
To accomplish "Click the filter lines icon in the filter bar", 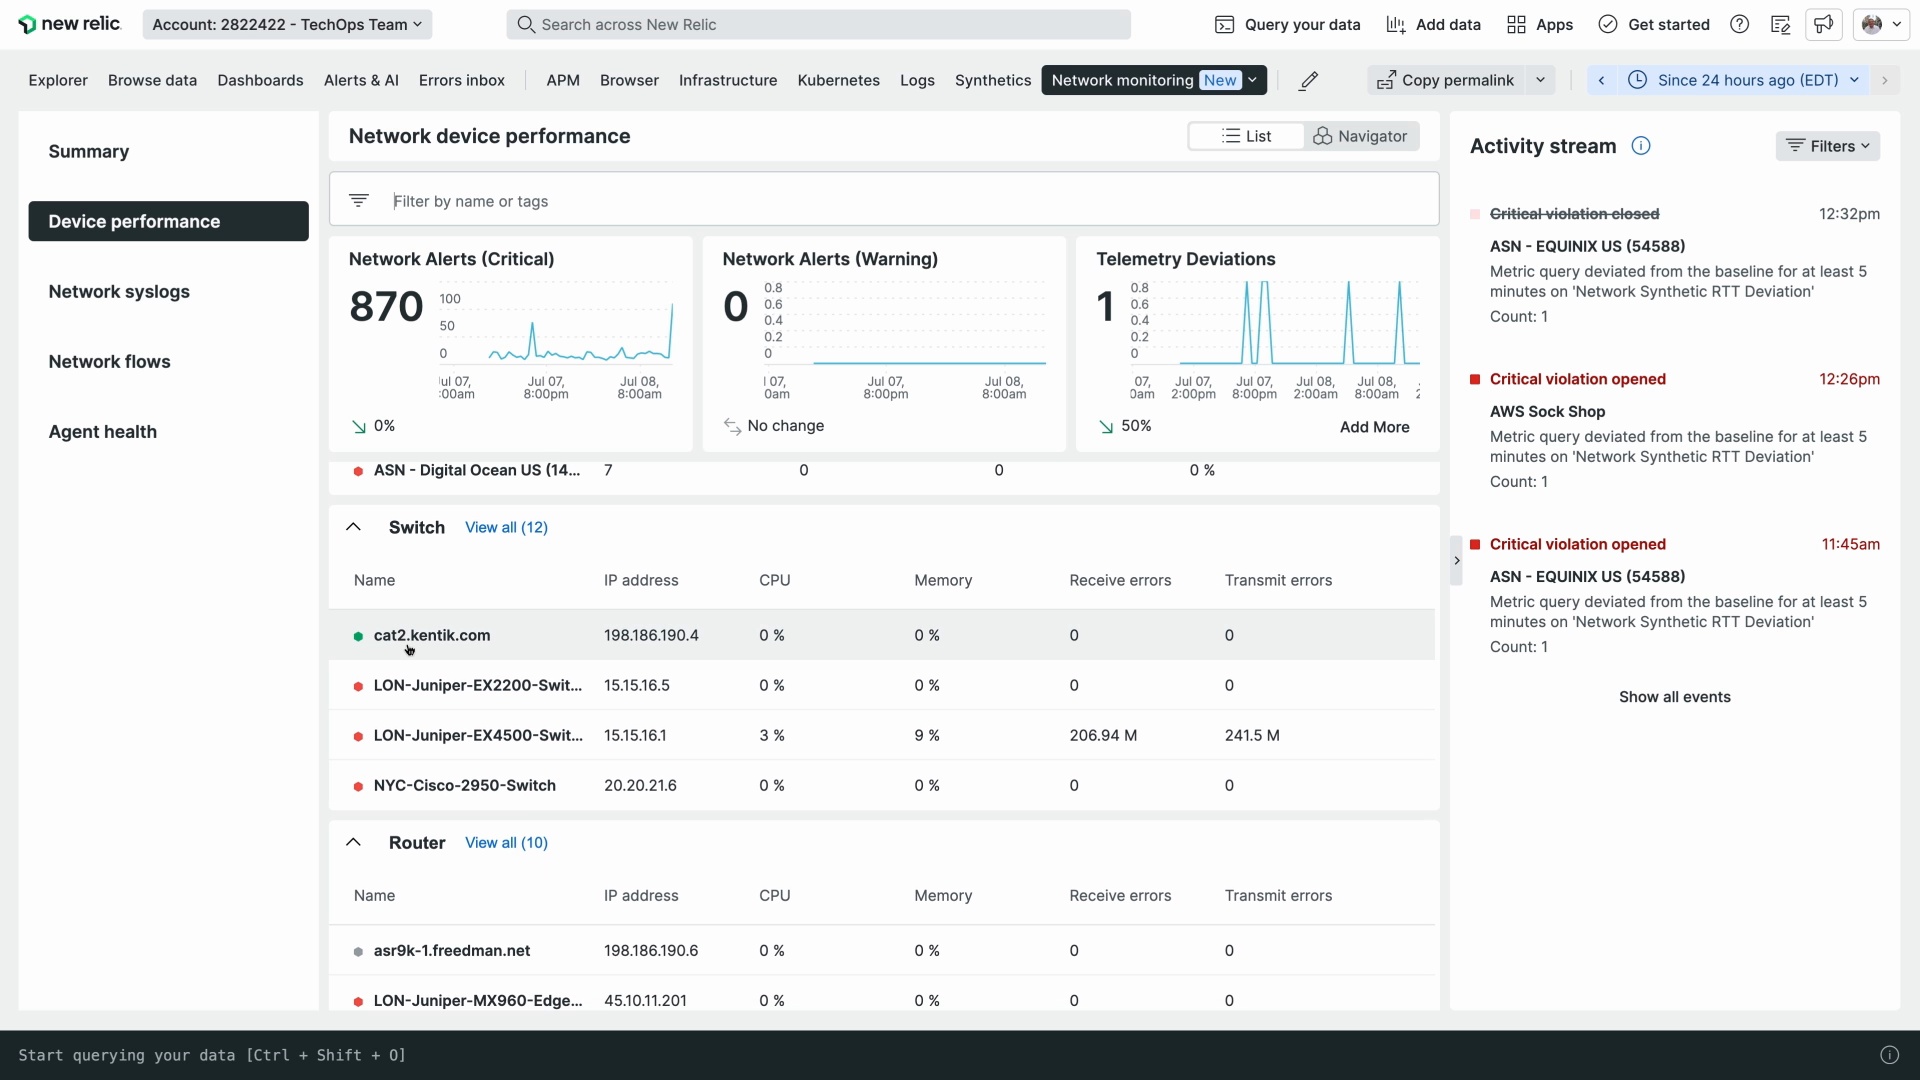I will (x=359, y=201).
